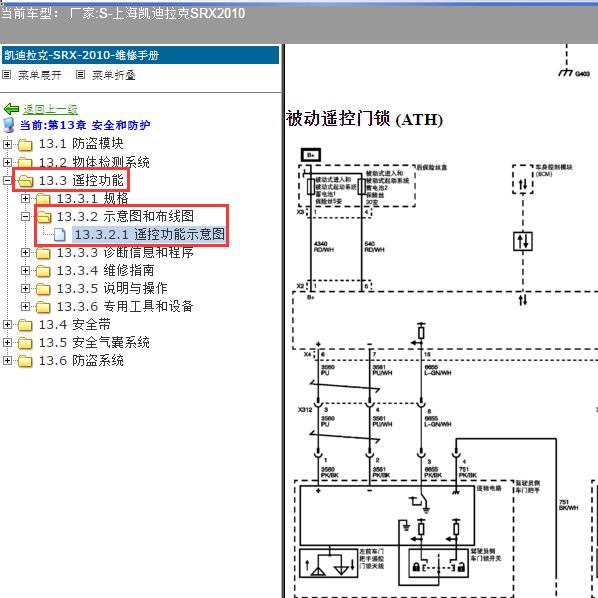The image size is (598, 598).
Task: Click the 菜单展开 expand-all button
Action: point(40,75)
